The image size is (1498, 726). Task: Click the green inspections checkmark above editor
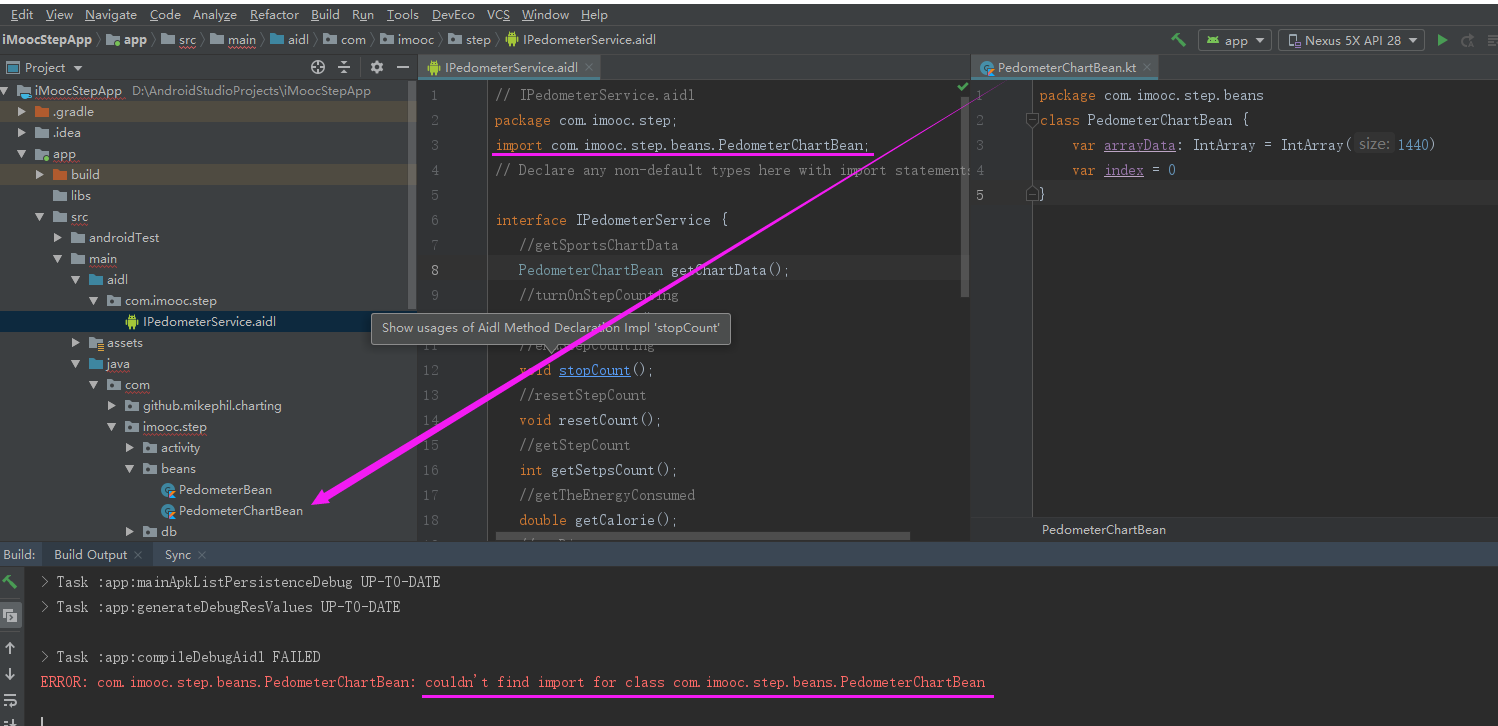[963, 86]
